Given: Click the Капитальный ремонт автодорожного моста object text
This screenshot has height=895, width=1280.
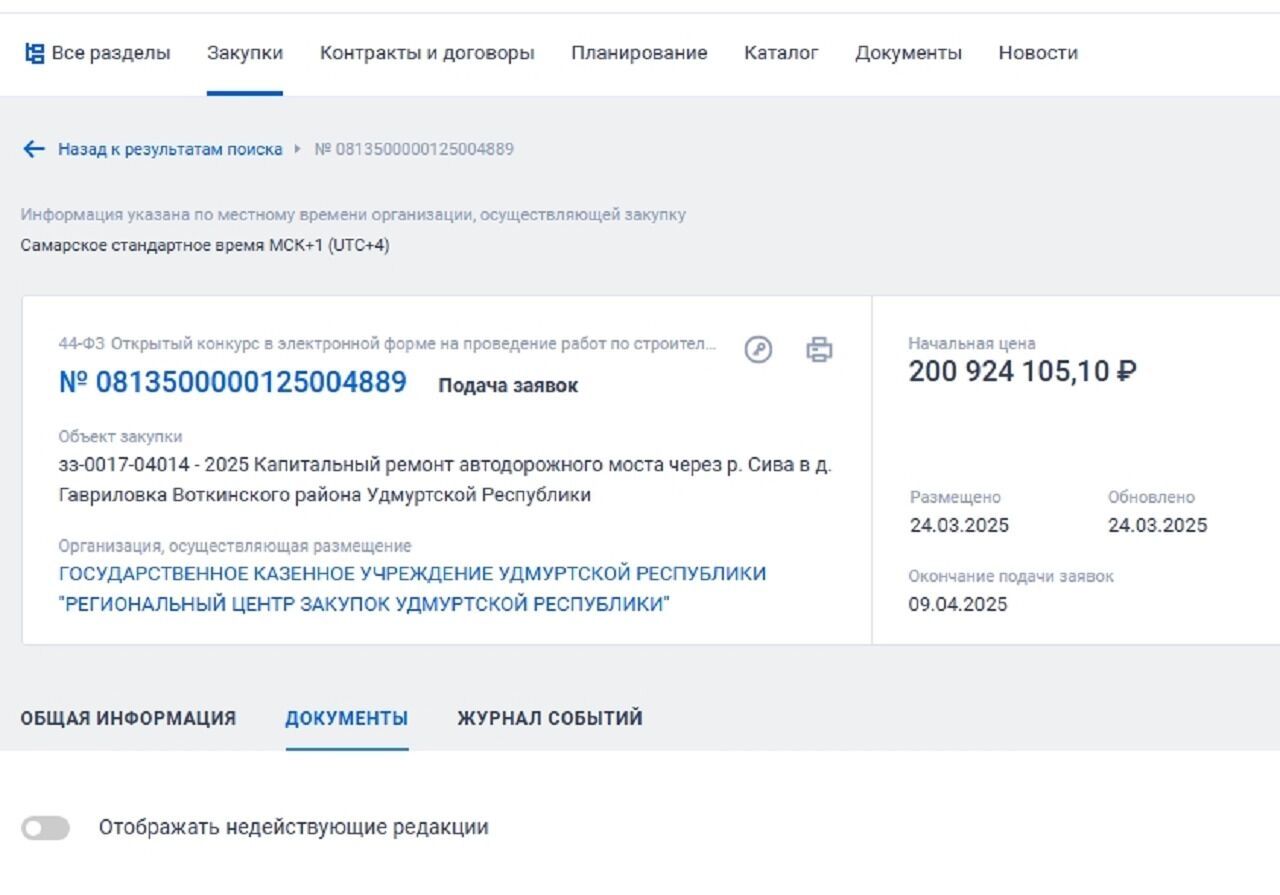Looking at the screenshot, I should pyautogui.click(x=445, y=480).
